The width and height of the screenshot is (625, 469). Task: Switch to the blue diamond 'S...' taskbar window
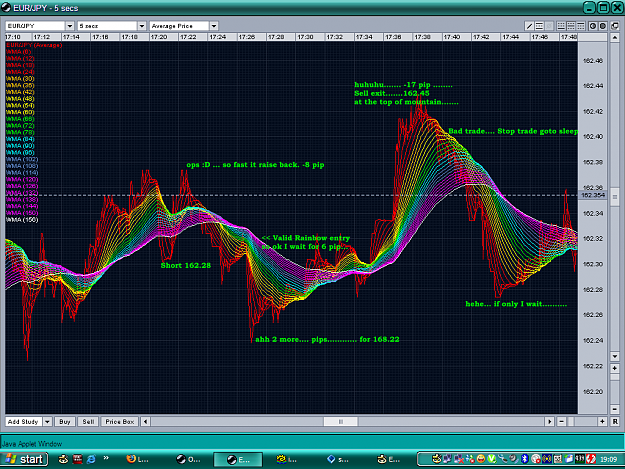coord(338,459)
